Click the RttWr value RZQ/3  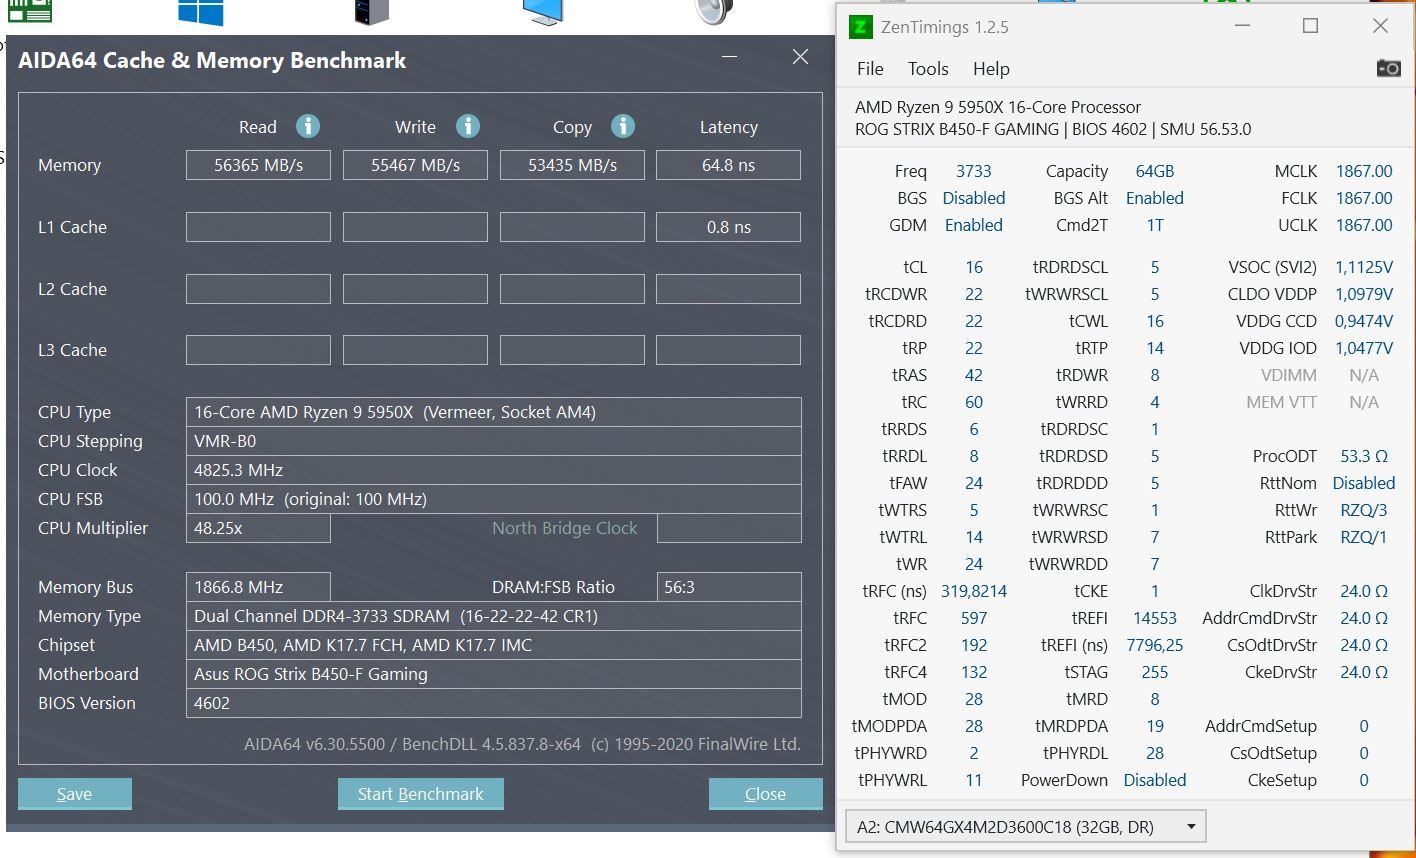point(1364,510)
